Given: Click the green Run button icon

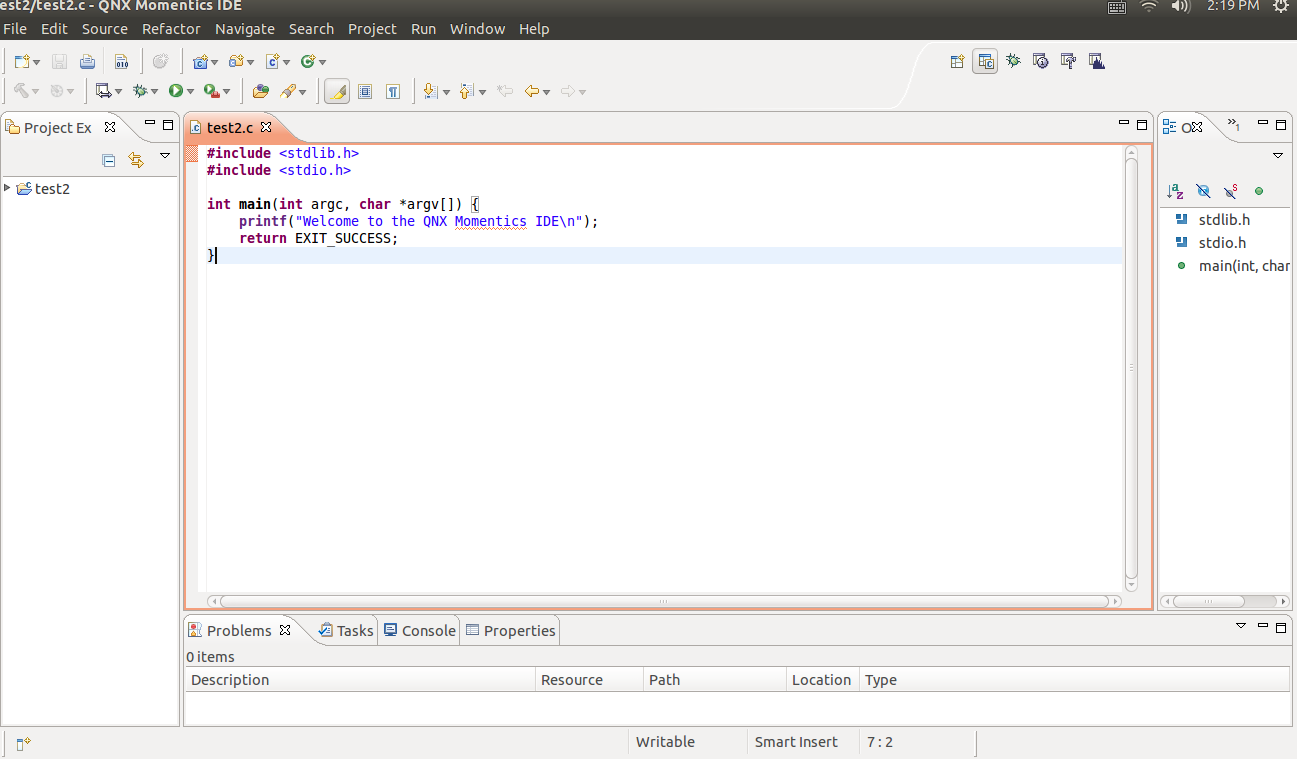Looking at the screenshot, I should coord(176,91).
